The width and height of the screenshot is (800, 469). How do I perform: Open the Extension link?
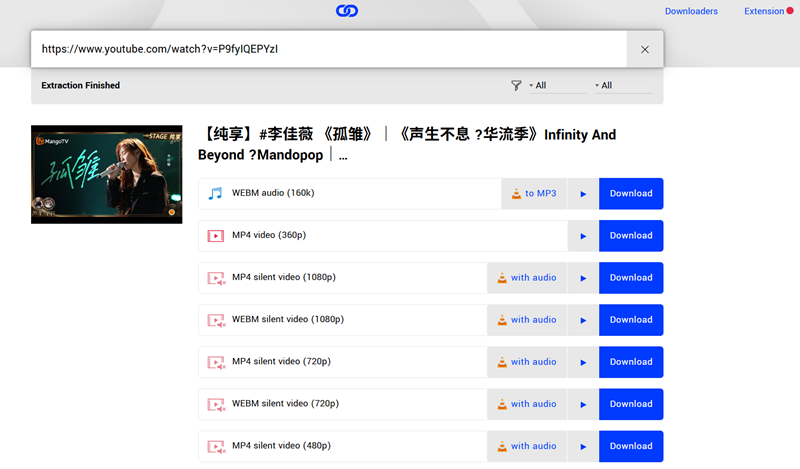(x=764, y=11)
